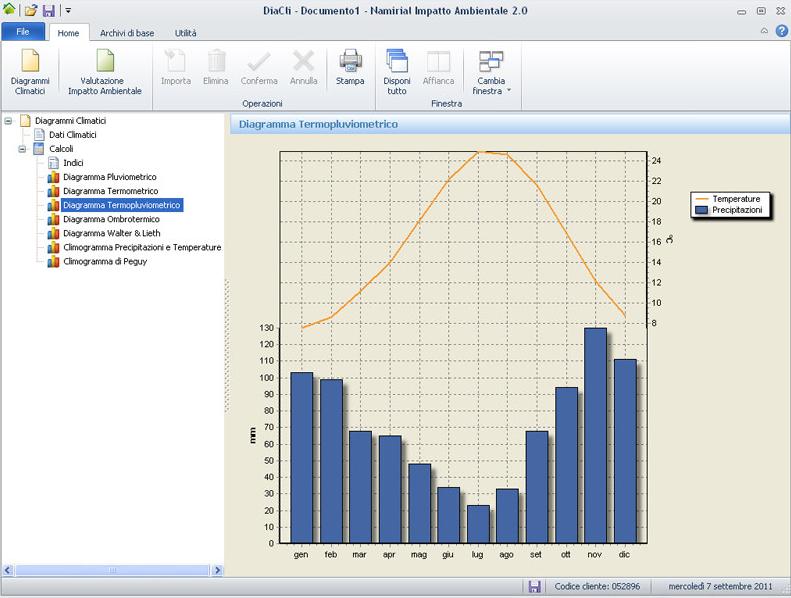
Task: Select Diagramma Walter & Lieth in tree
Action: (x=109, y=233)
